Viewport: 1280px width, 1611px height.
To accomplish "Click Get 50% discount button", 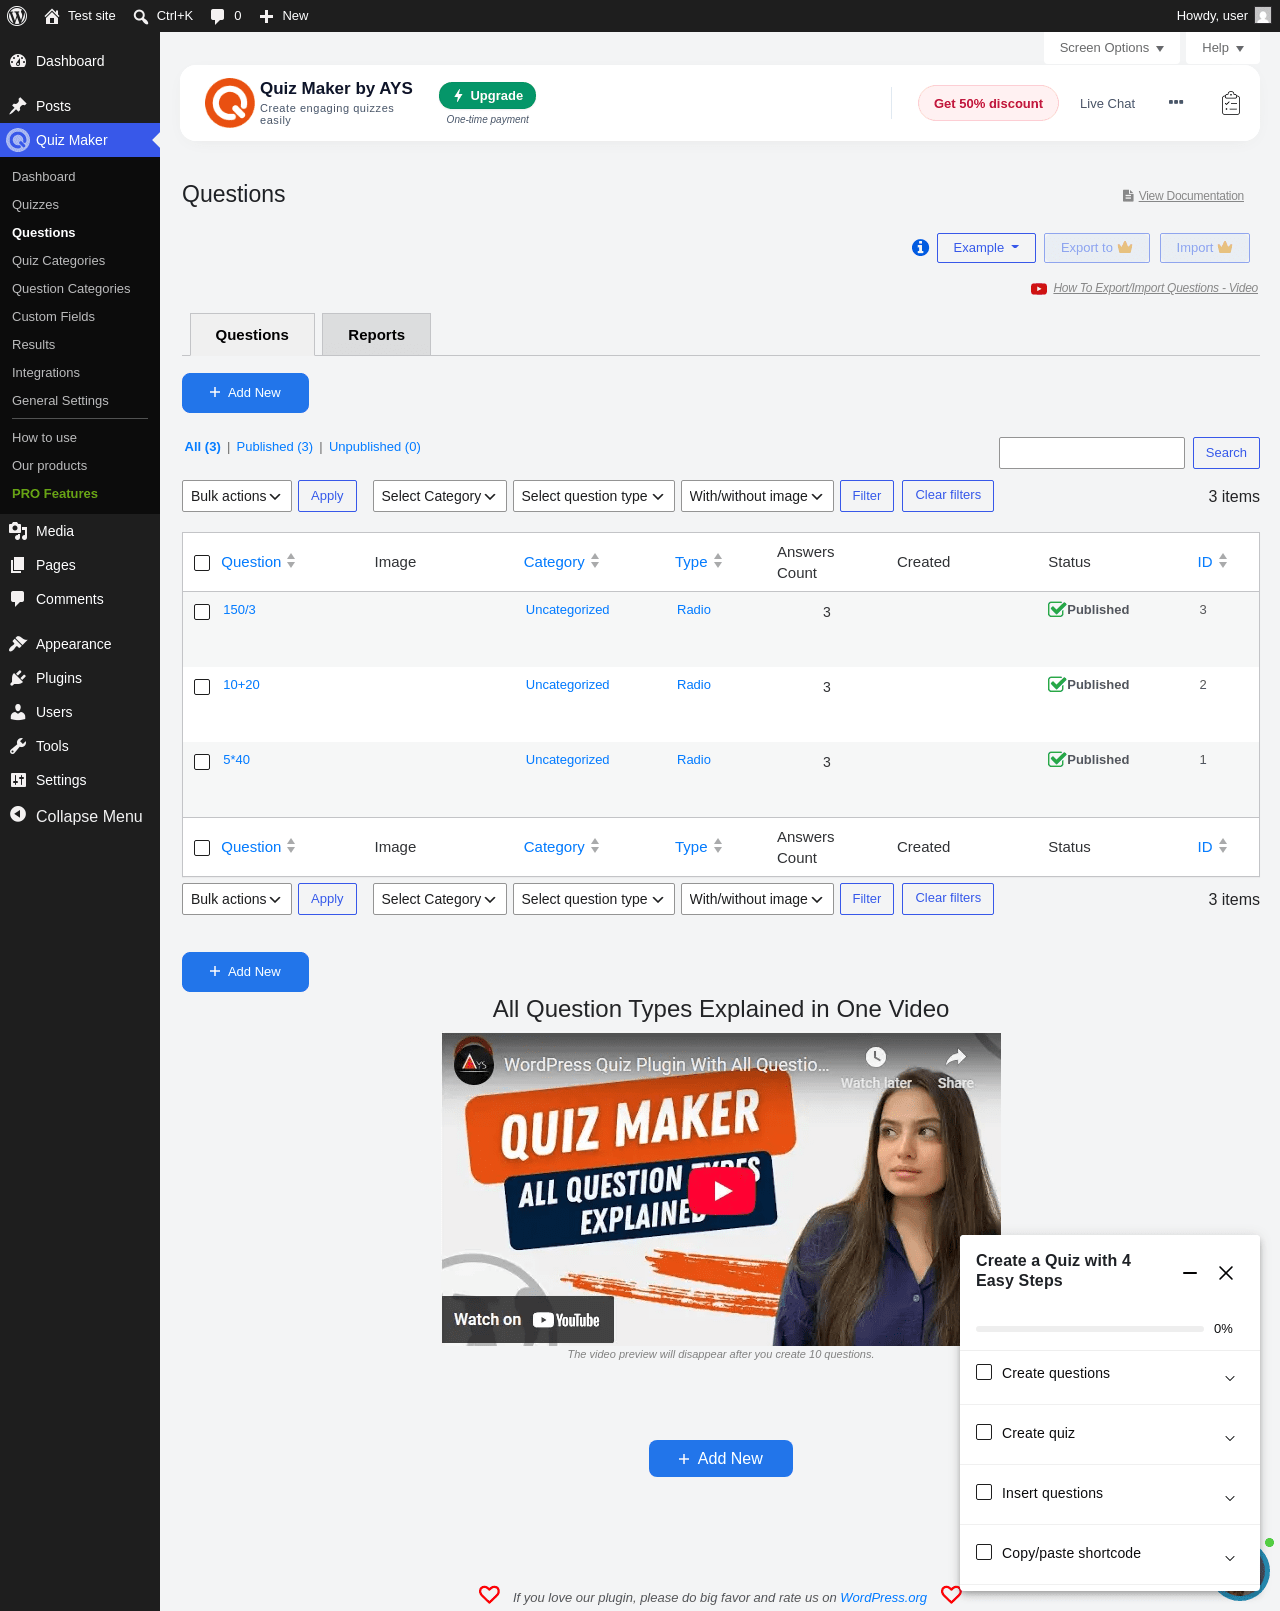I will [x=988, y=103].
